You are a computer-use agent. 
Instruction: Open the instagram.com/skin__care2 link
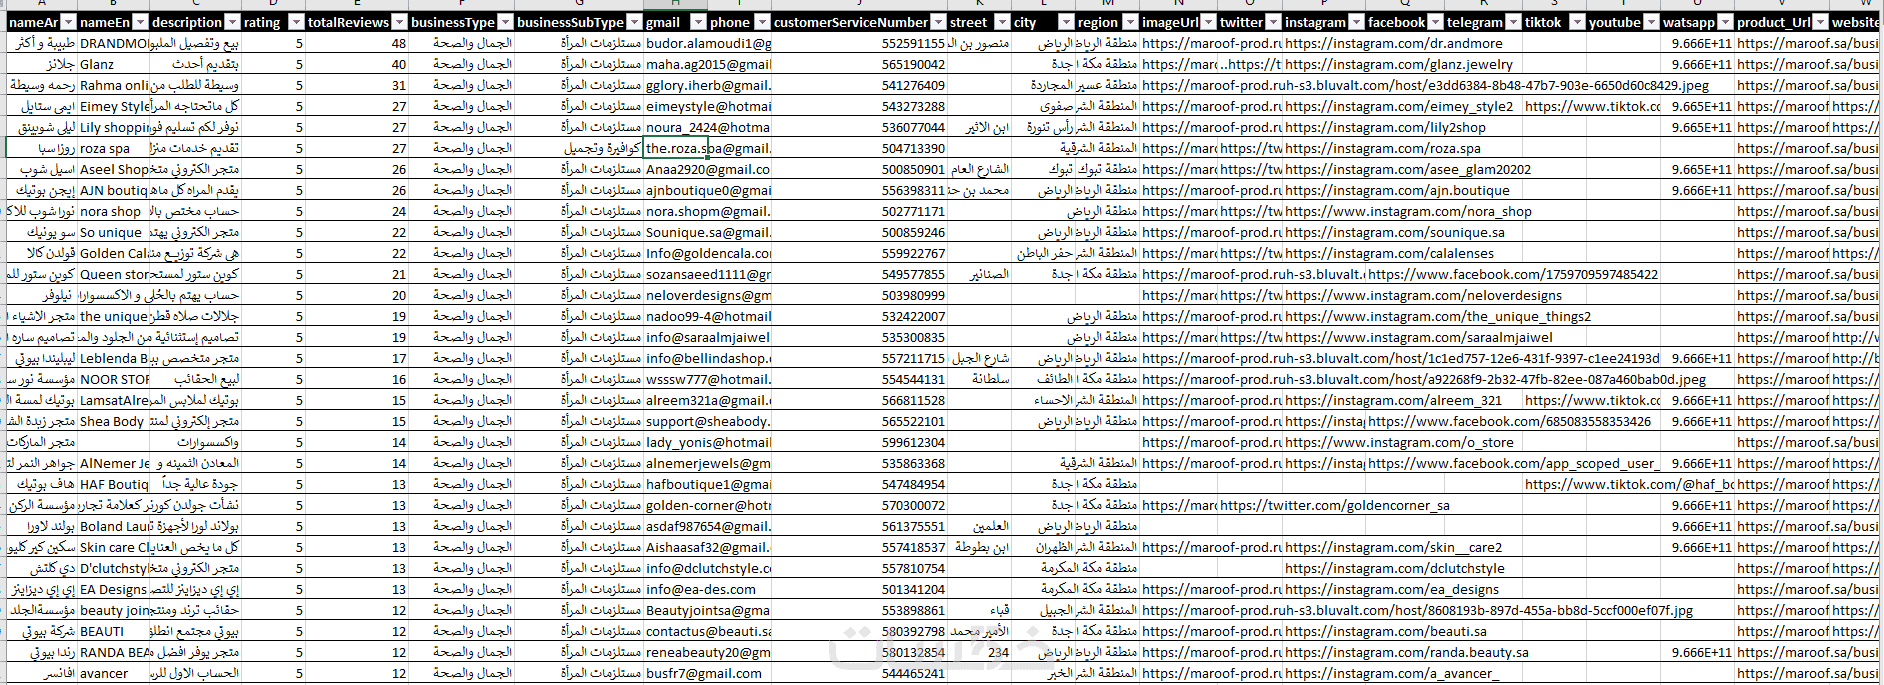1393,547
